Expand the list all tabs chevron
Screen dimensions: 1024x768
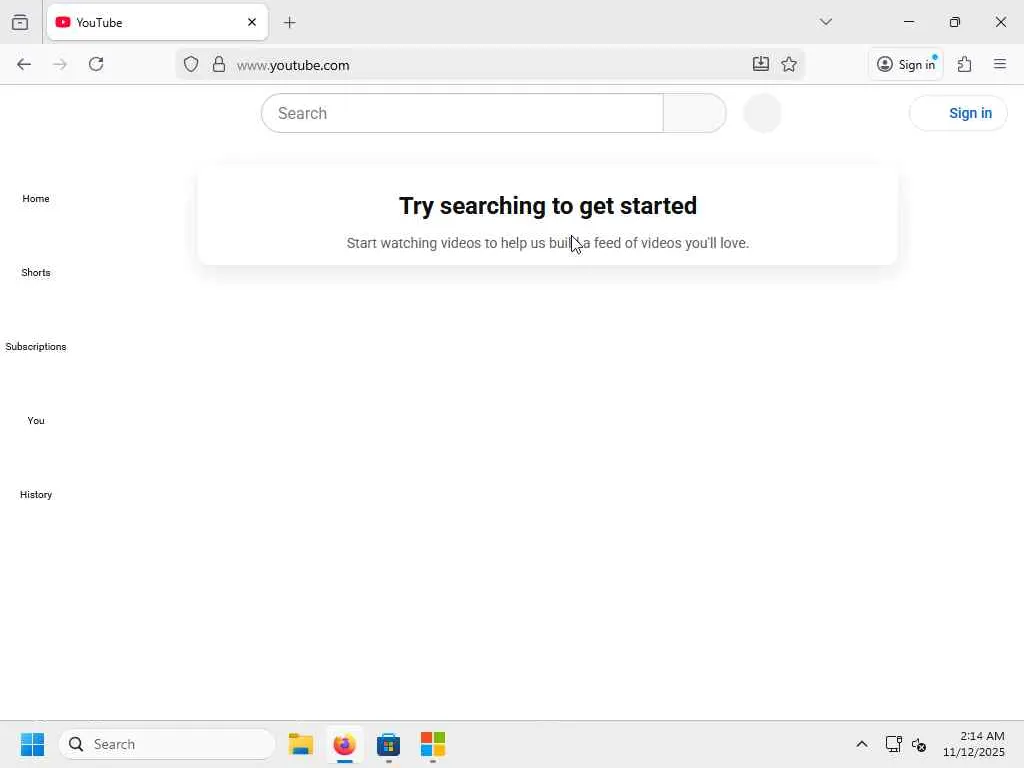(825, 22)
